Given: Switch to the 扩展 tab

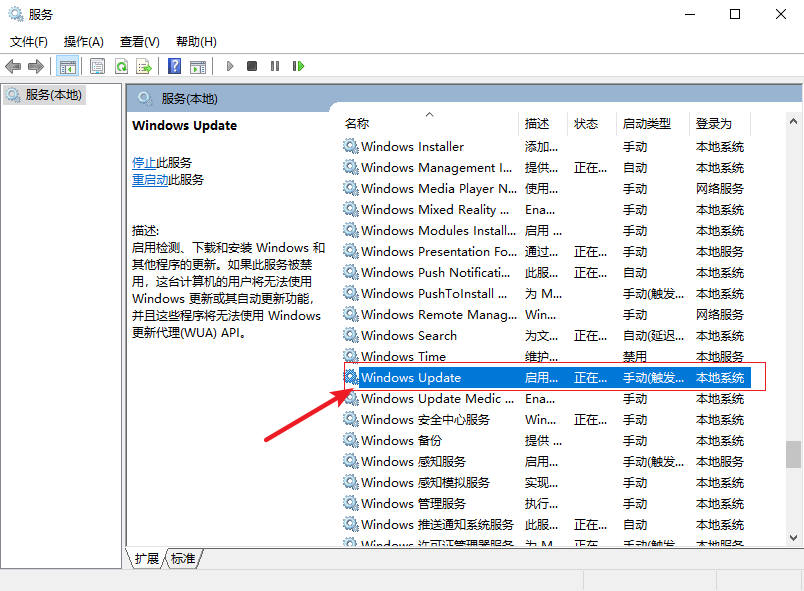Looking at the screenshot, I should click(147, 559).
